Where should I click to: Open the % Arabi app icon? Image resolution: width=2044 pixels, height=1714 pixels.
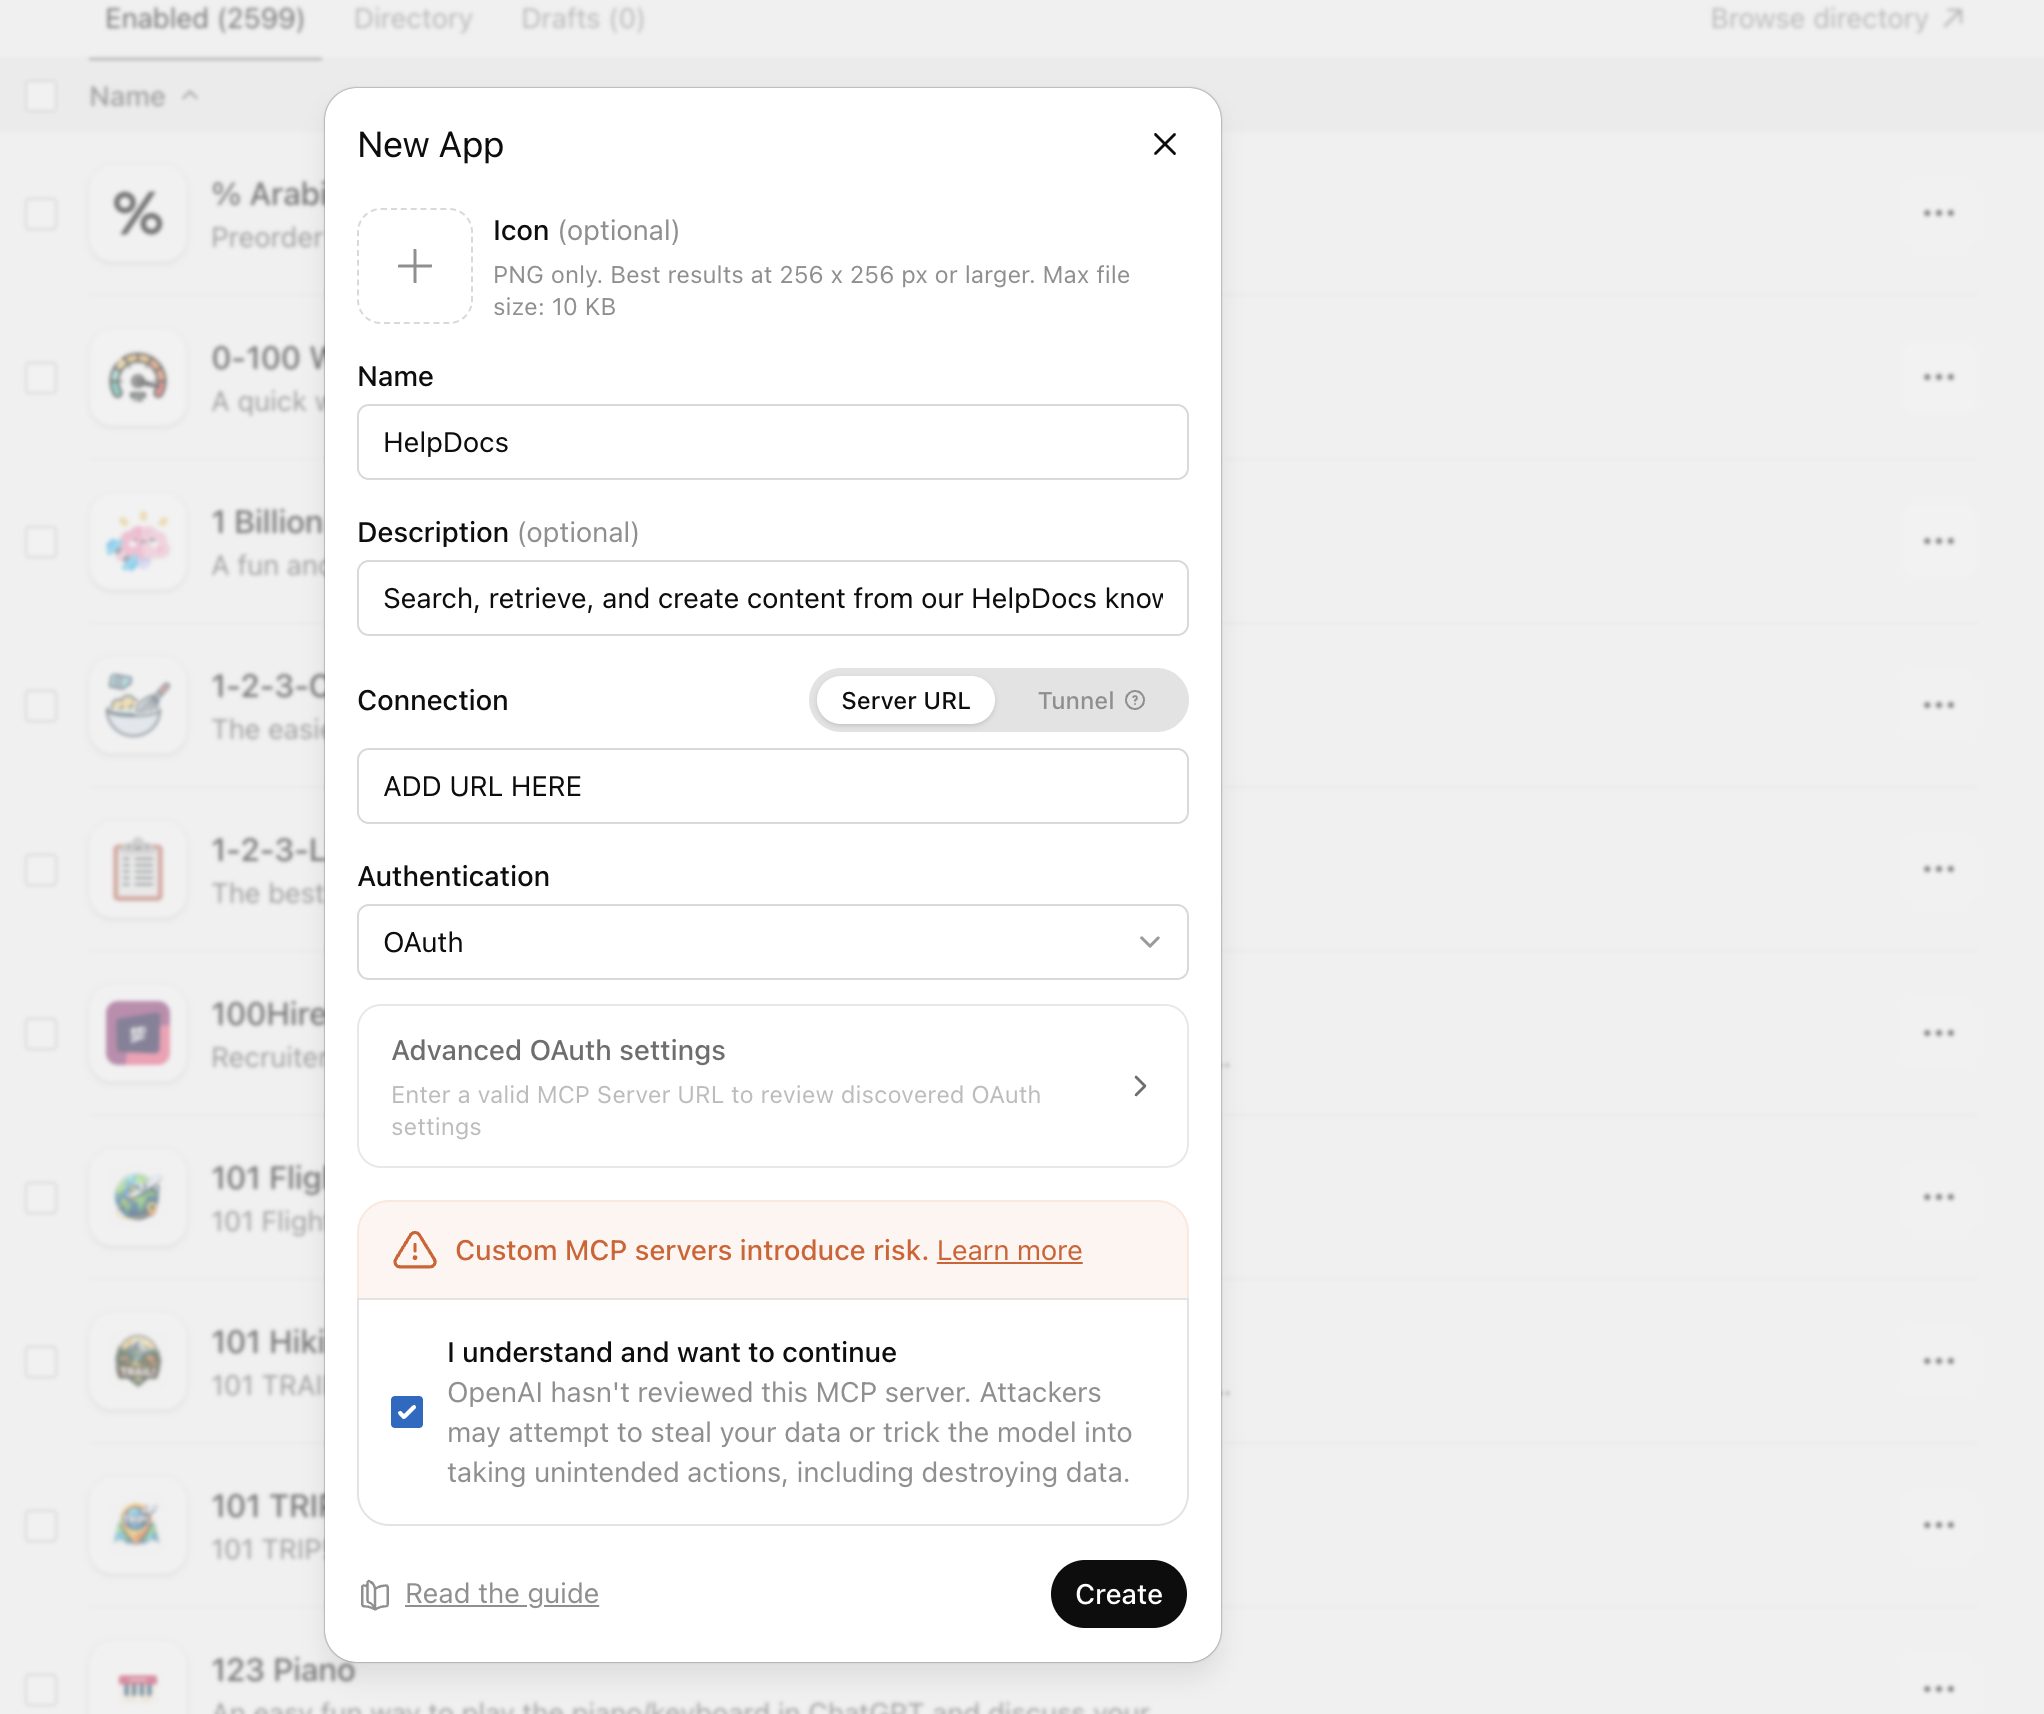[x=138, y=214]
